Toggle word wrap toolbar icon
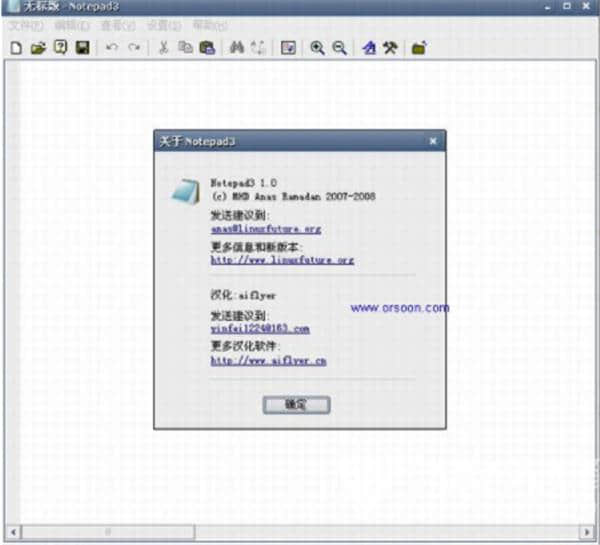The width and height of the screenshot is (600, 545). pos(288,48)
